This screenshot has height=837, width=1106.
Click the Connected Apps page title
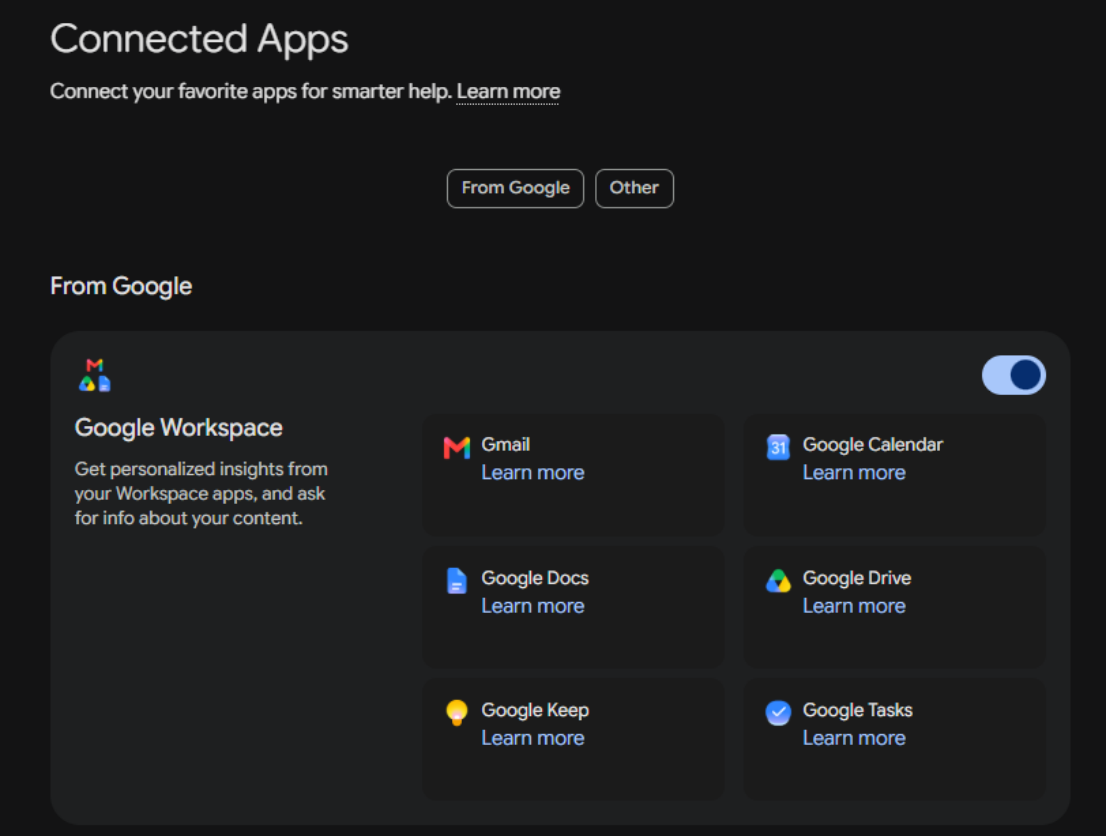[199, 39]
